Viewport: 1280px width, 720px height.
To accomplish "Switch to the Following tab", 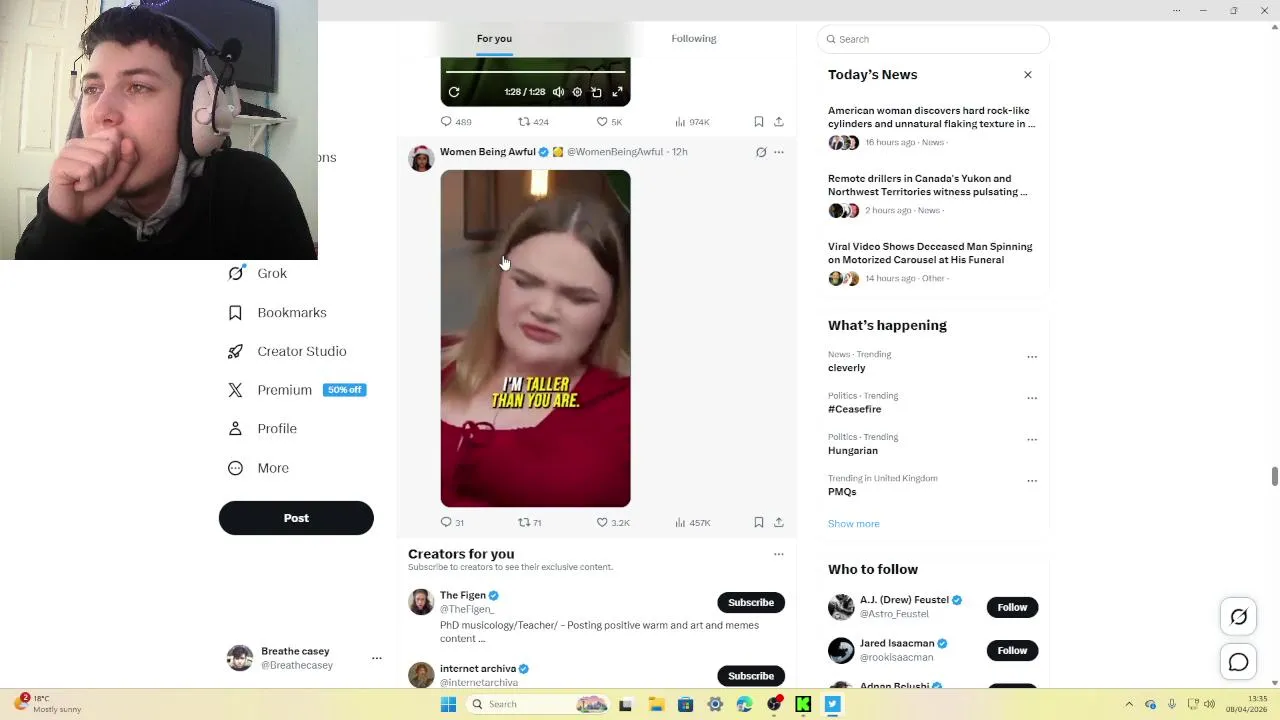I will point(694,39).
